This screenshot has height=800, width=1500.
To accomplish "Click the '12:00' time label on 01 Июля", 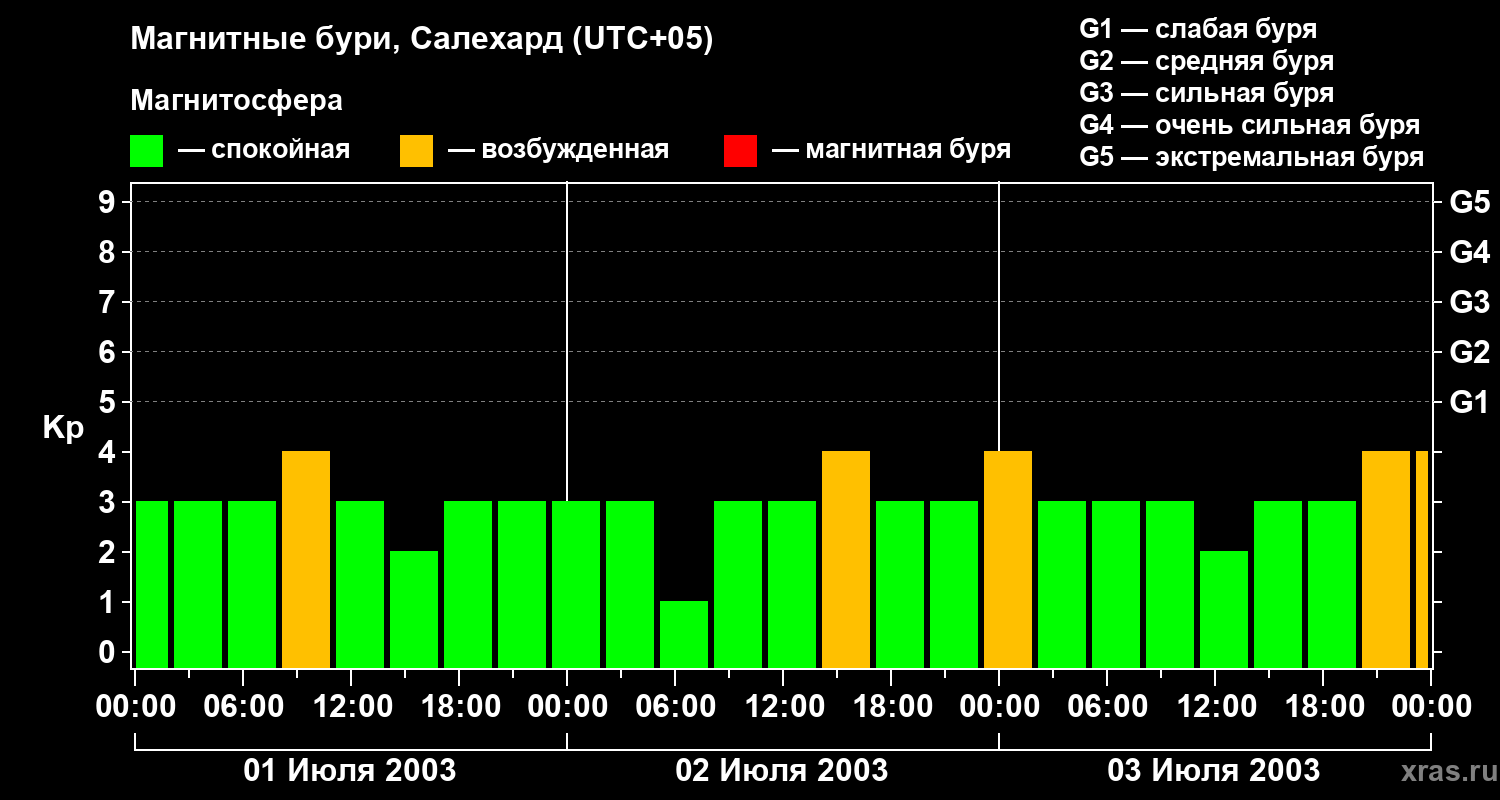I will (352, 707).
